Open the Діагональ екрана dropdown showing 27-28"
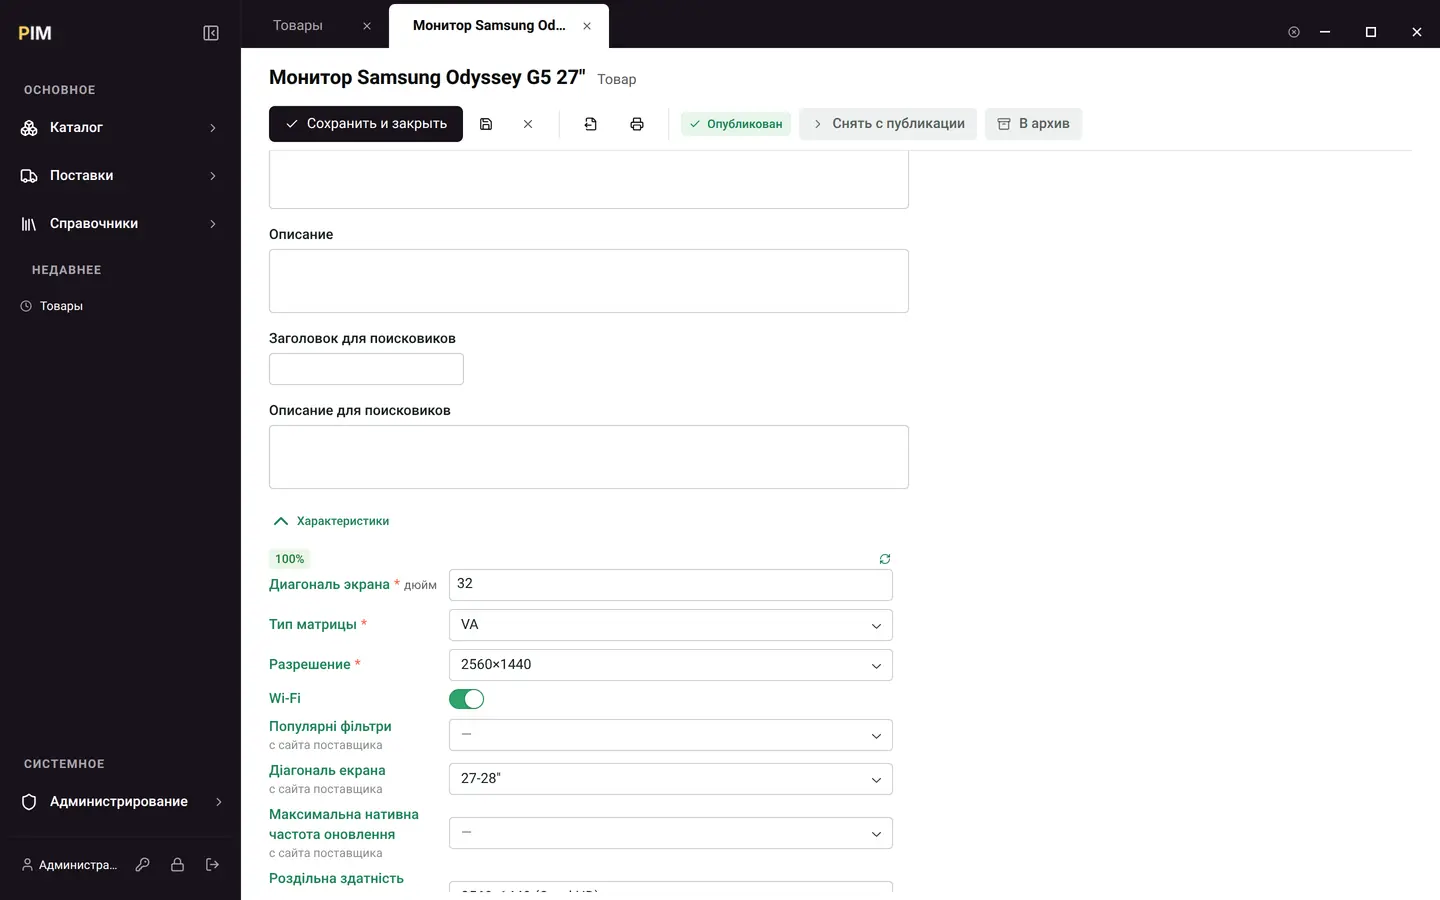Screen dimensions: 1440x900 point(671,779)
